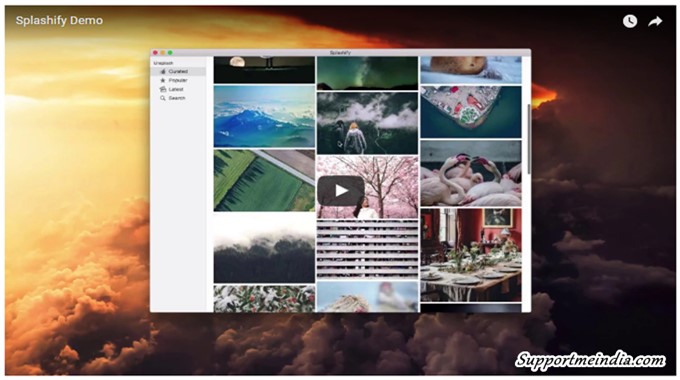Screen dimensions: 680x380
Task: Select the Curated sidebar item
Action: (178, 71)
